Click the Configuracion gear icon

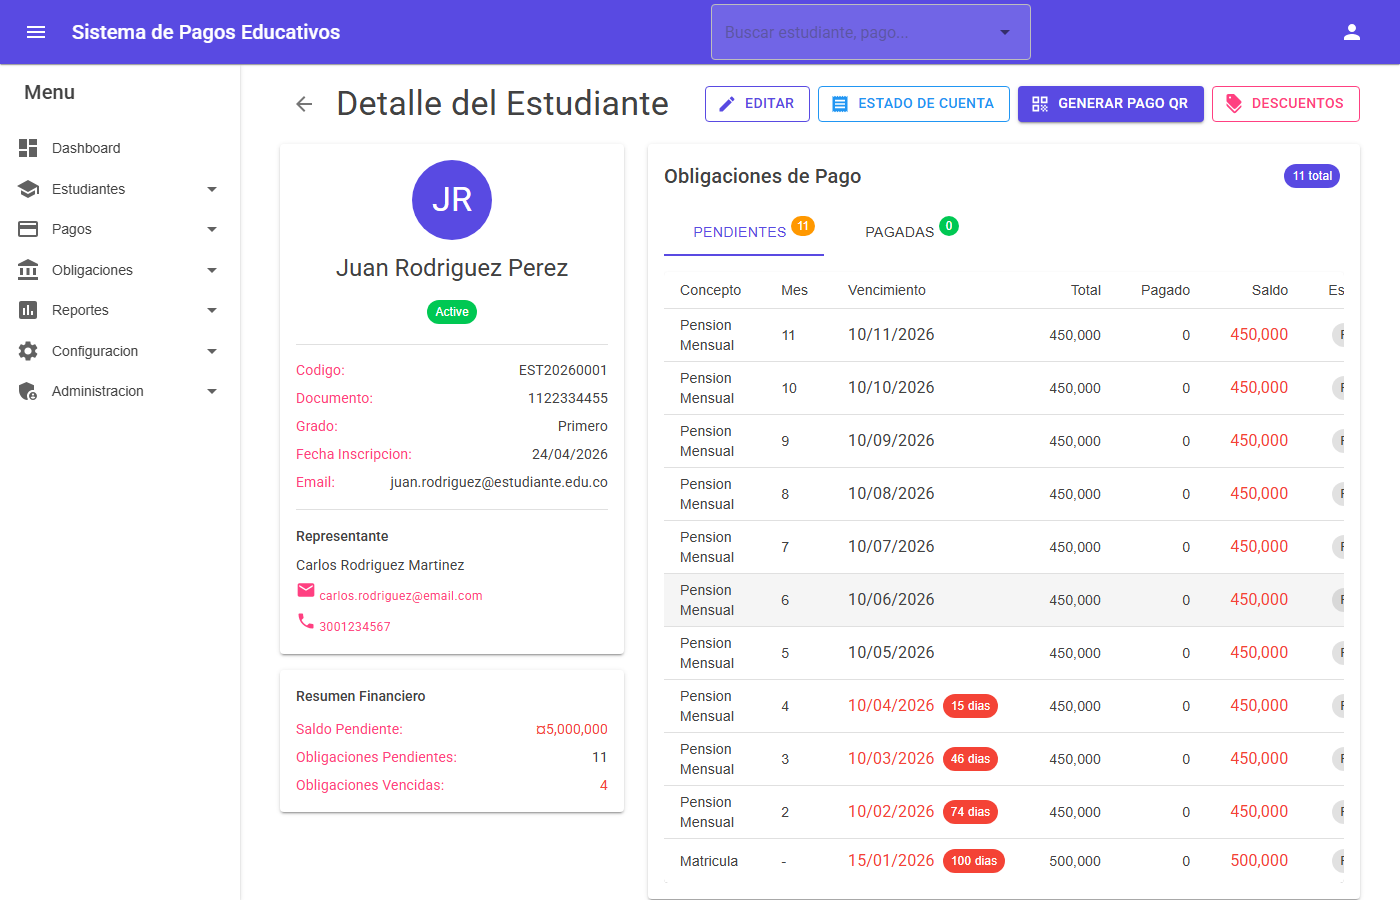tap(28, 351)
